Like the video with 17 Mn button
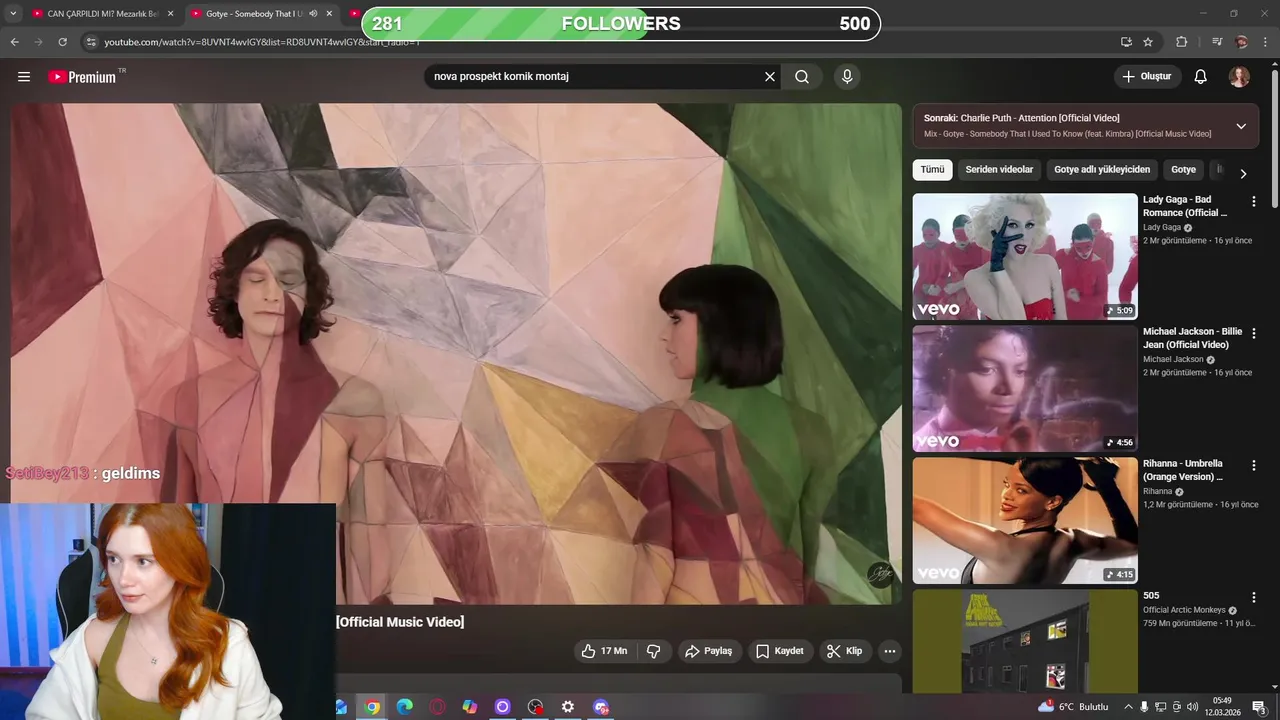1280x720 pixels. [x=605, y=651]
